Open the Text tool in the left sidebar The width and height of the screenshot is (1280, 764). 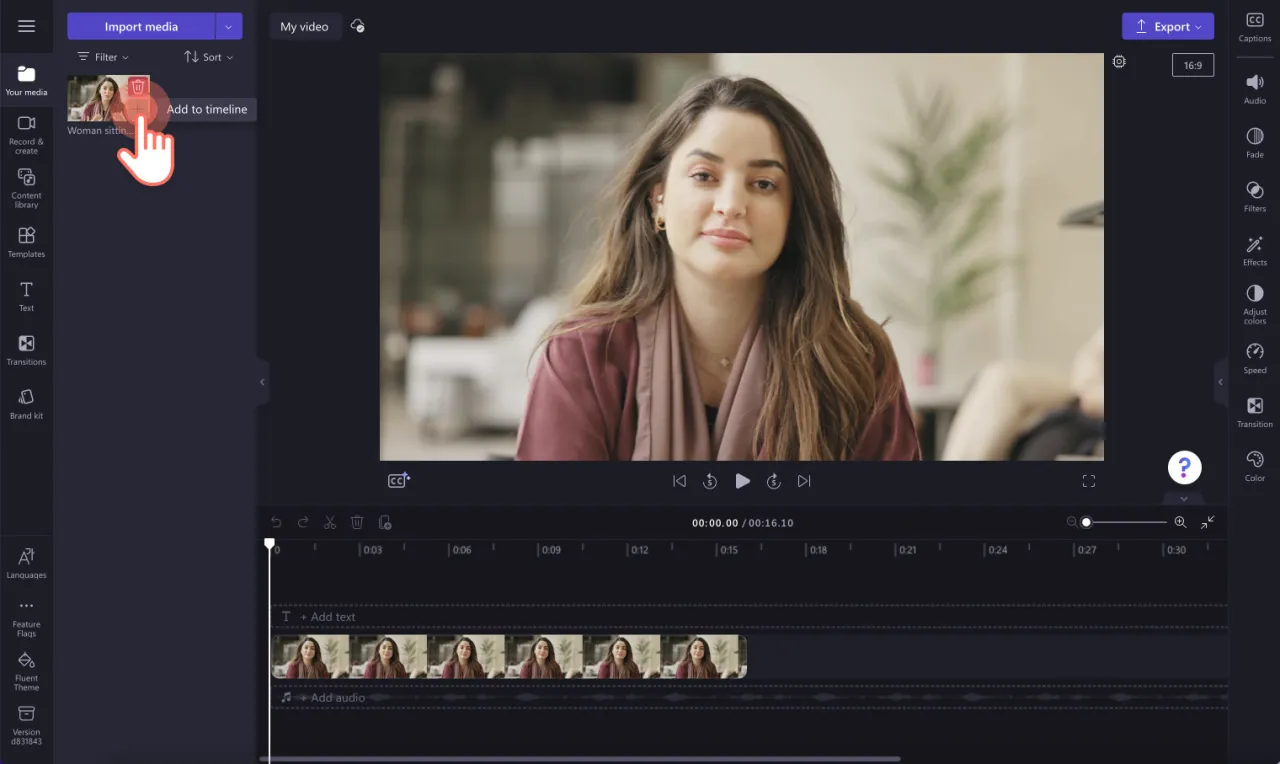(x=26, y=293)
